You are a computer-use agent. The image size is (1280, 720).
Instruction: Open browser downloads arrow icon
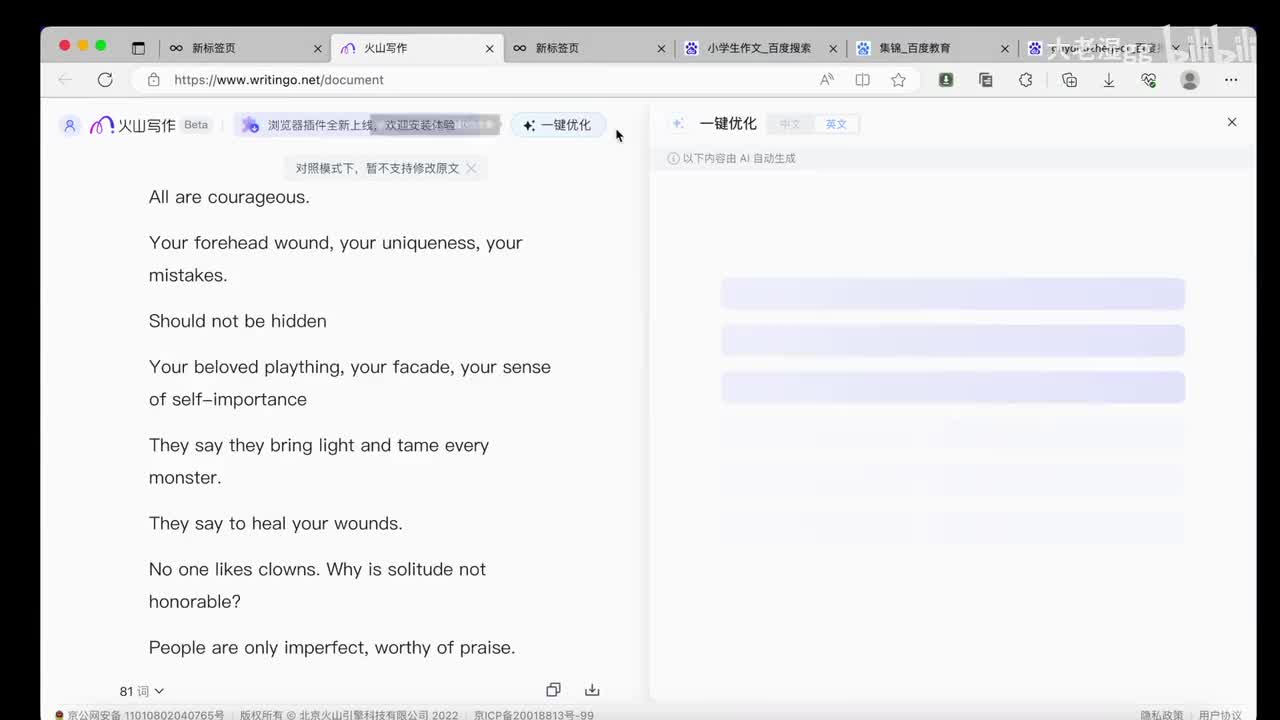(1109, 80)
